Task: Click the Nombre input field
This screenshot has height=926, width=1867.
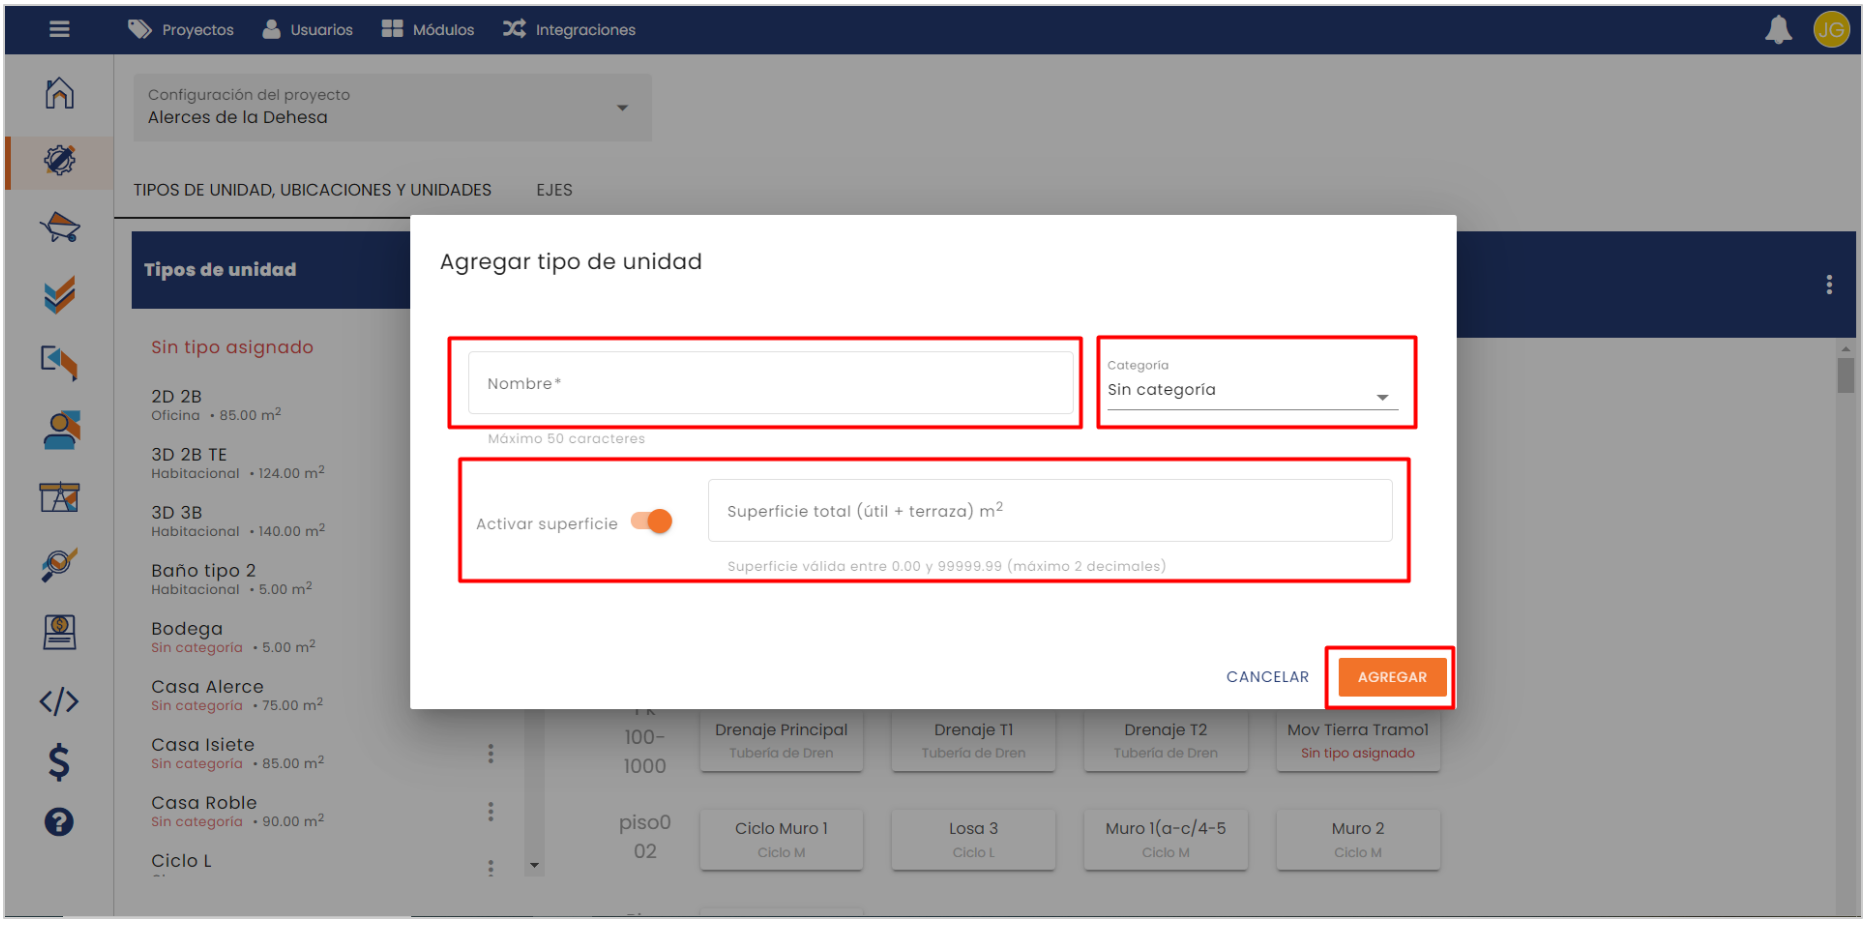Action: [x=770, y=383]
